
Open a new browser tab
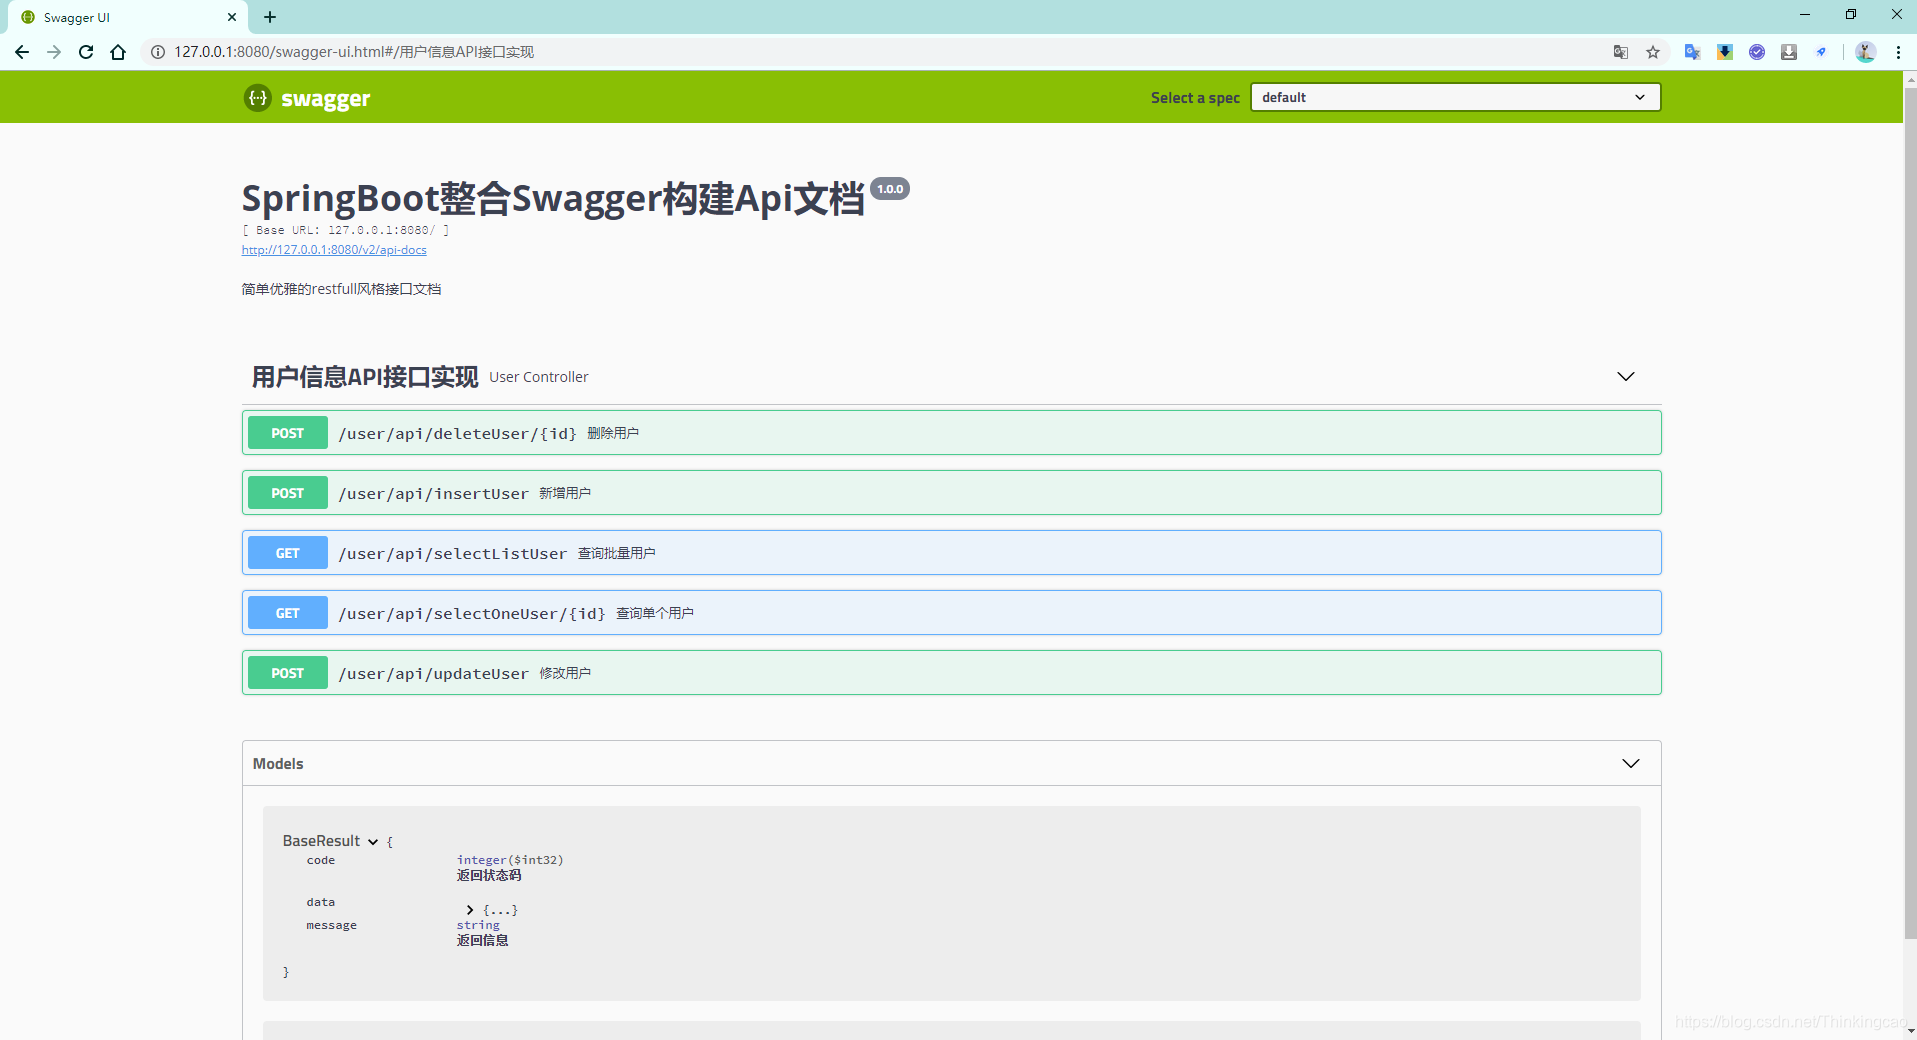coord(270,17)
